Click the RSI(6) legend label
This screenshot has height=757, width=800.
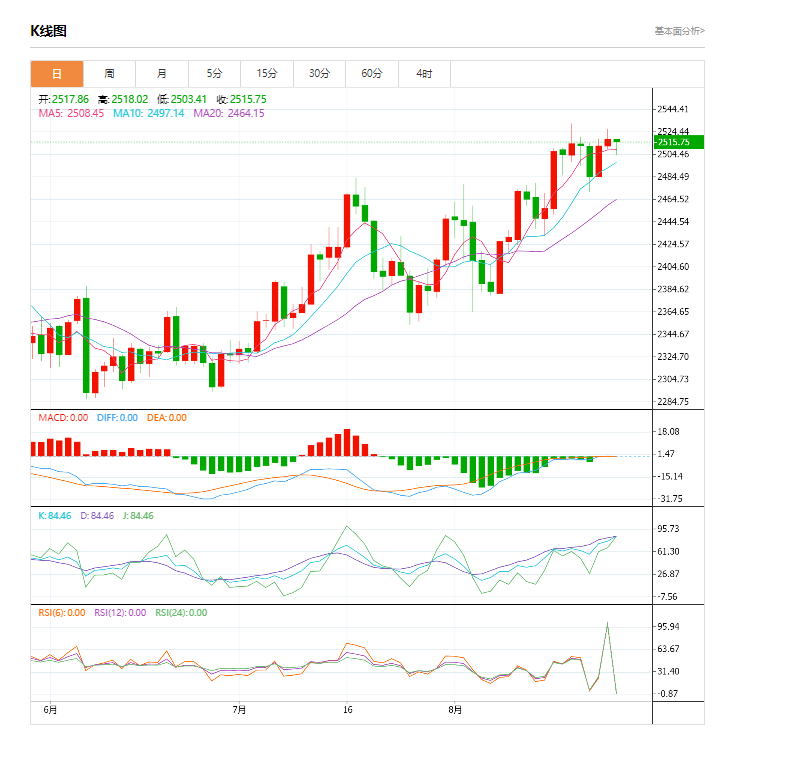tap(61, 613)
